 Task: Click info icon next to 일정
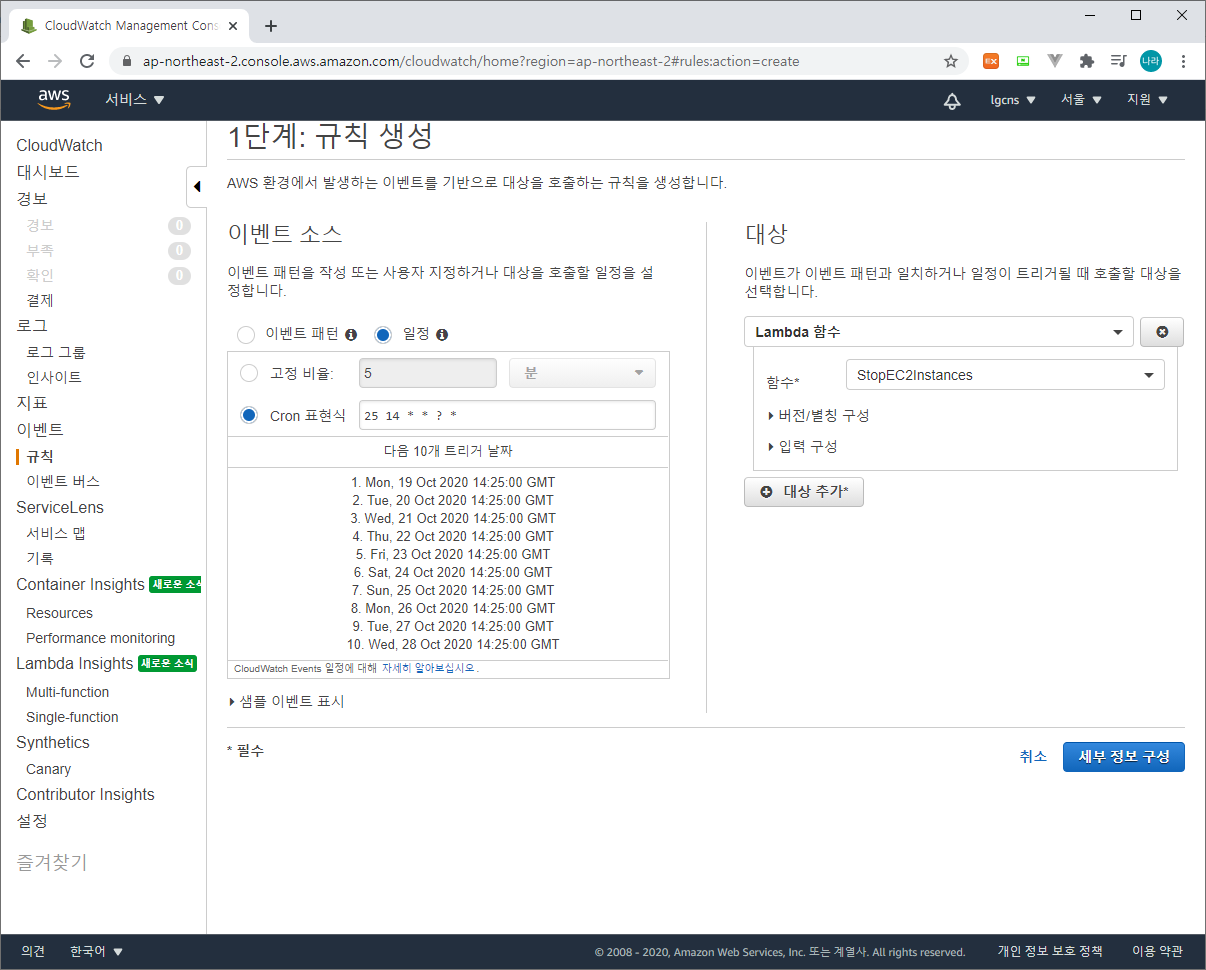[442, 335]
